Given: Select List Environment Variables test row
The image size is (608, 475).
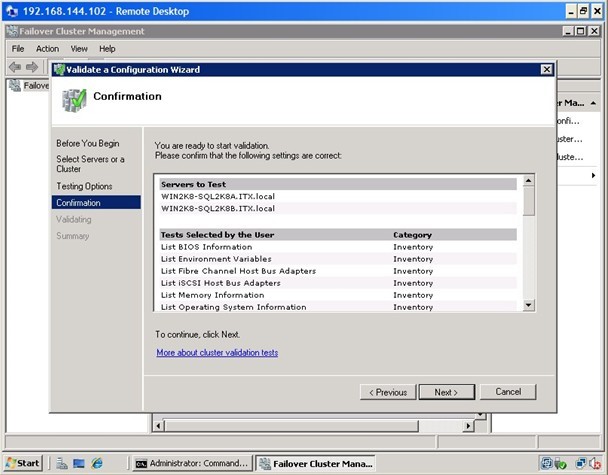Looking at the screenshot, I should (338, 259).
